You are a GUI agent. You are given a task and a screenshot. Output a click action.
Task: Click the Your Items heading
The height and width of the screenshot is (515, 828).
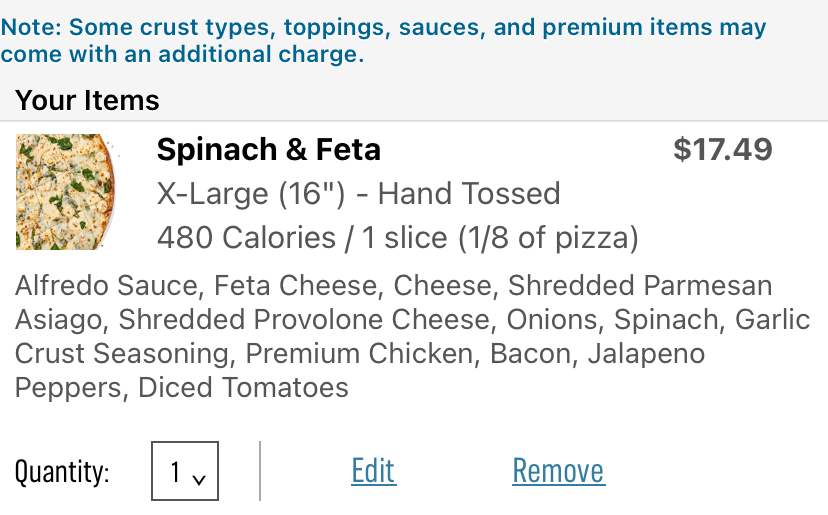[x=87, y=100]
